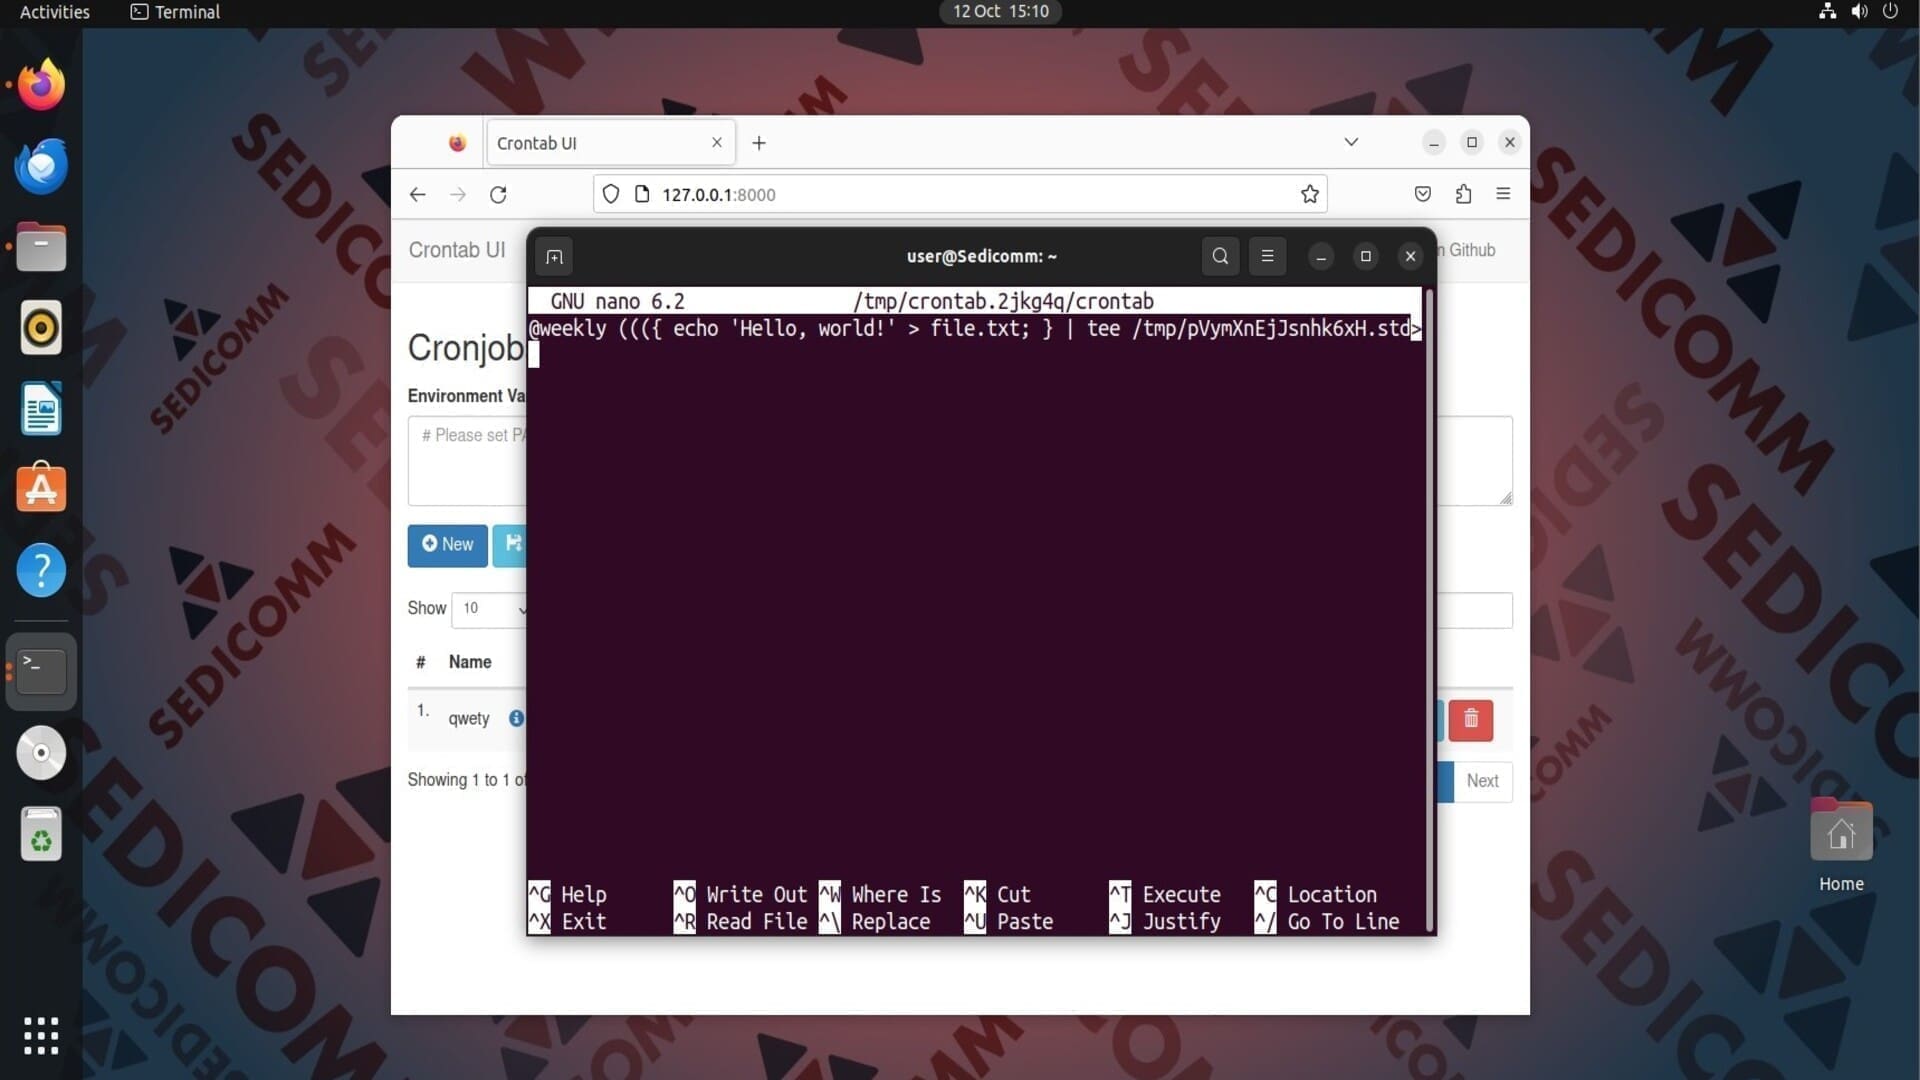
Task: Minimize the terminal window
Action: pyautogui.click(x=1321, y=256)
